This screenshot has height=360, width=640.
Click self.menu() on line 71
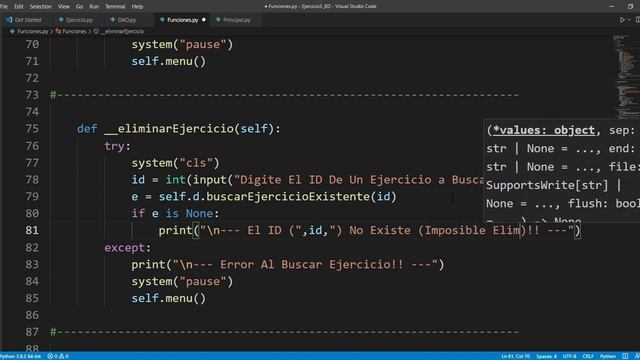(x=169, y=62)
